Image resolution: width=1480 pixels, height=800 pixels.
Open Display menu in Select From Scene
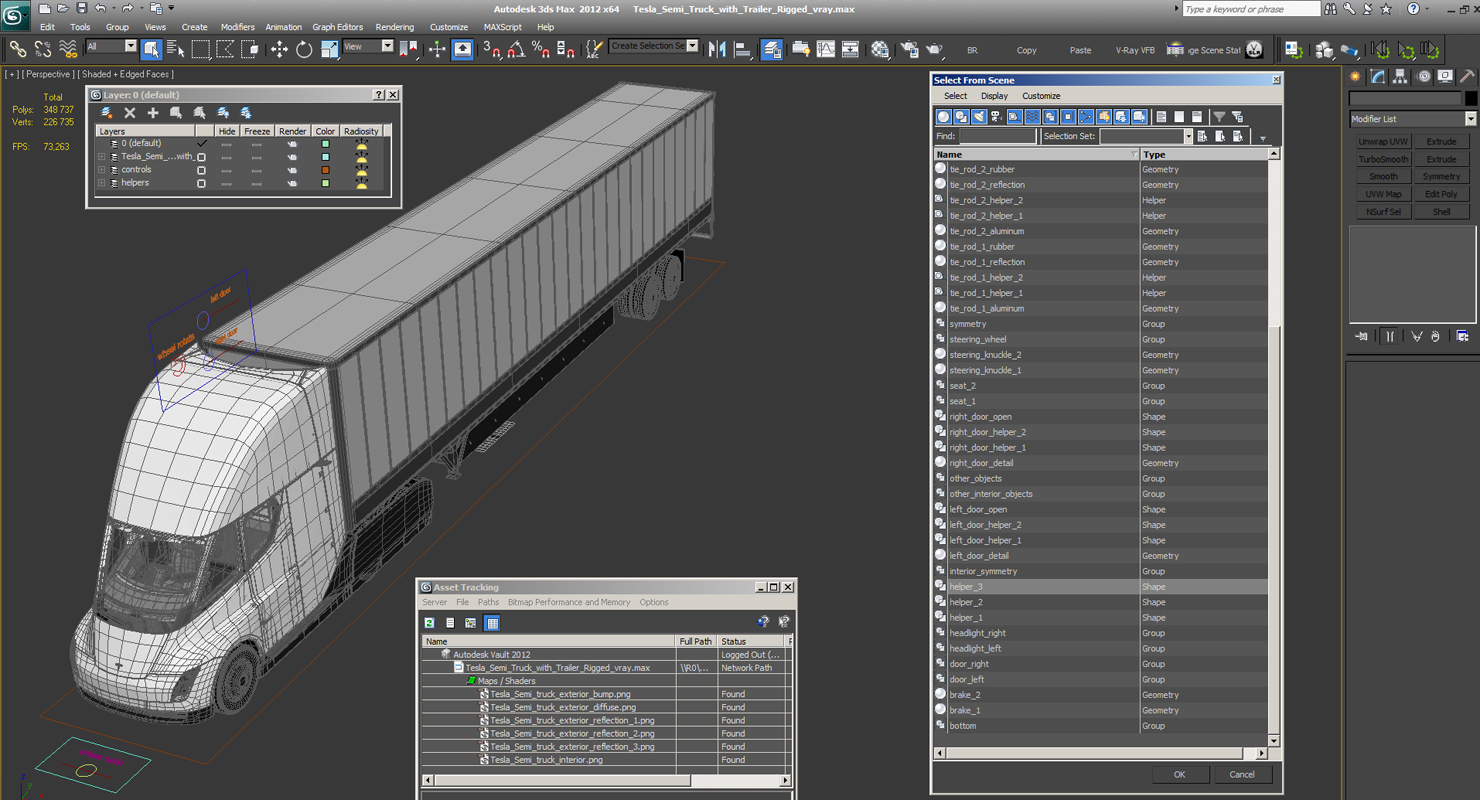tap(994, 96)
